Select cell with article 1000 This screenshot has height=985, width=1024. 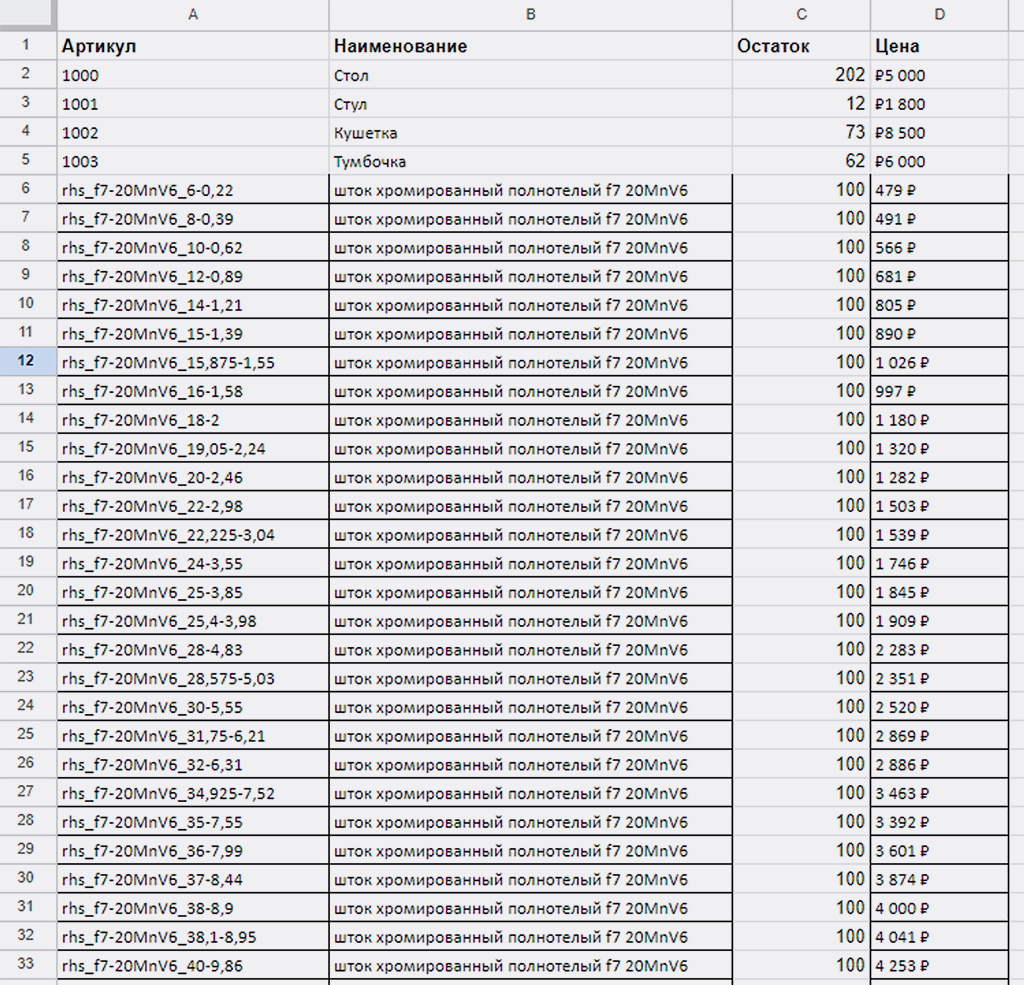193,74
